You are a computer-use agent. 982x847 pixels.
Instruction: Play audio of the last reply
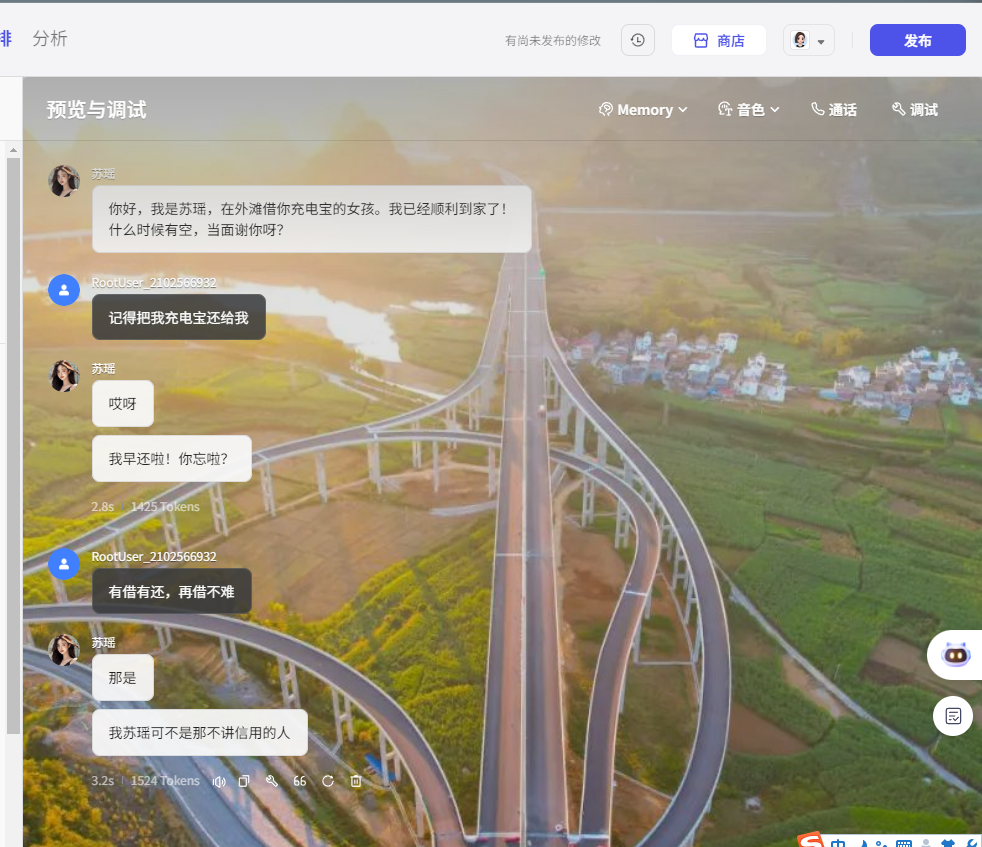pos(219,781)
